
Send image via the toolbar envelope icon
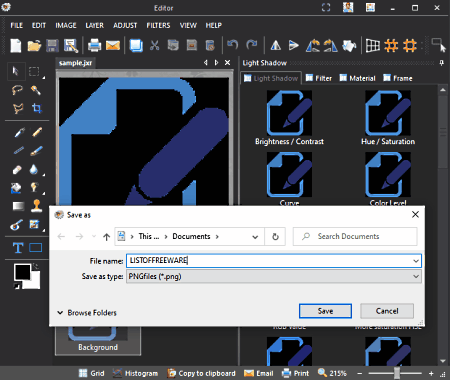click(113, 45)
